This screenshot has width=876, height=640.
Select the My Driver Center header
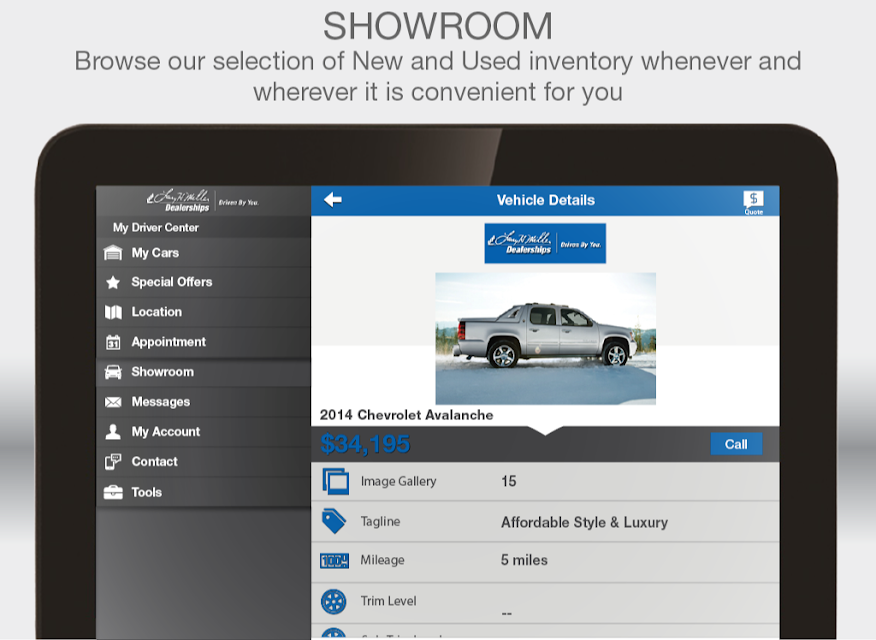pos(155,228)
